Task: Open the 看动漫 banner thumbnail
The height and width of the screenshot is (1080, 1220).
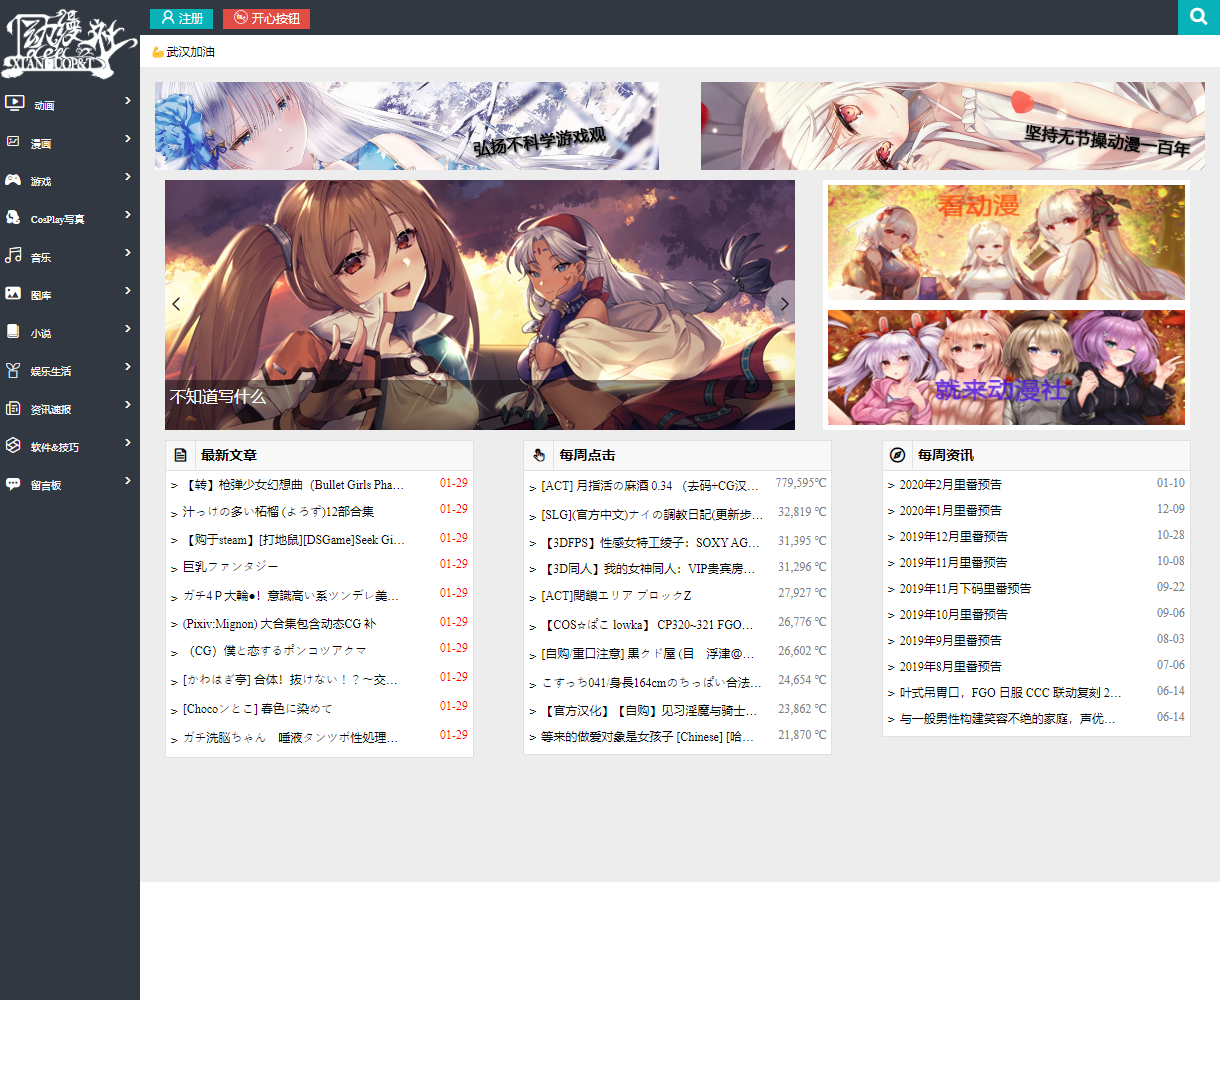Action: (1006, 242)
